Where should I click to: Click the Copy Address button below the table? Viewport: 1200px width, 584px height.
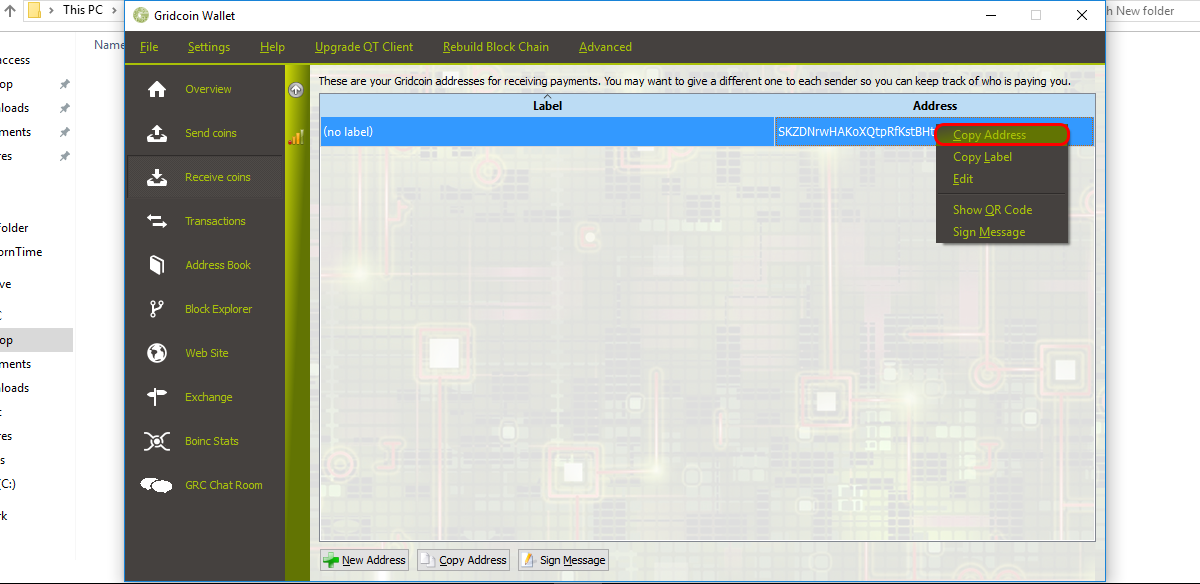tap(463, 560)
